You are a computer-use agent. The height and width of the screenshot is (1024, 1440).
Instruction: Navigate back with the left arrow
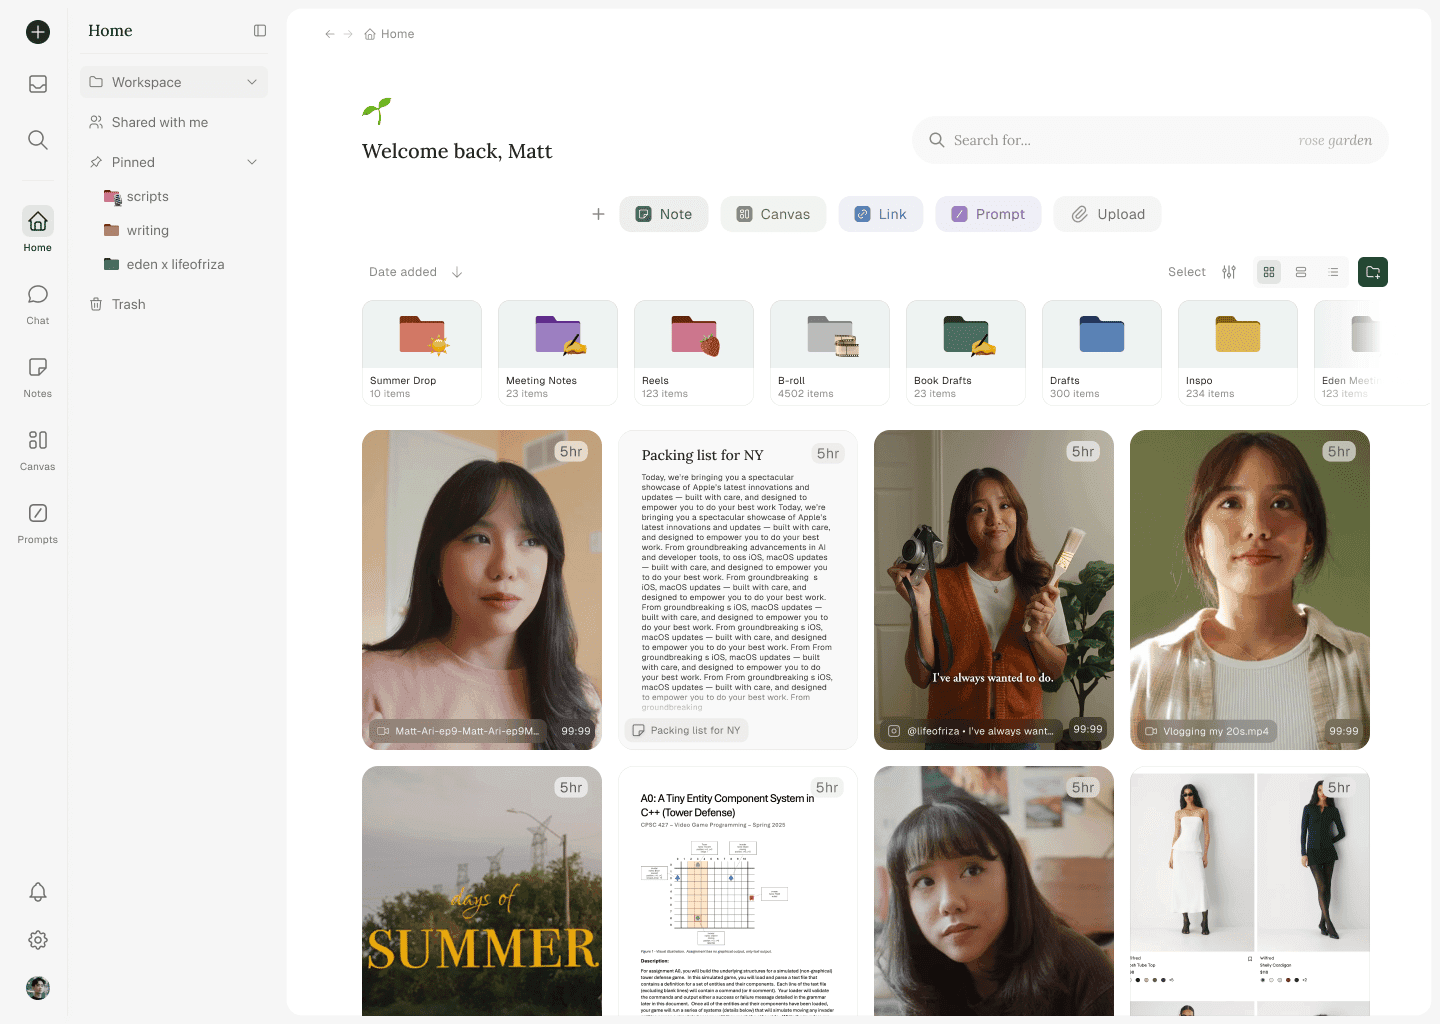[x=330, y=34]
